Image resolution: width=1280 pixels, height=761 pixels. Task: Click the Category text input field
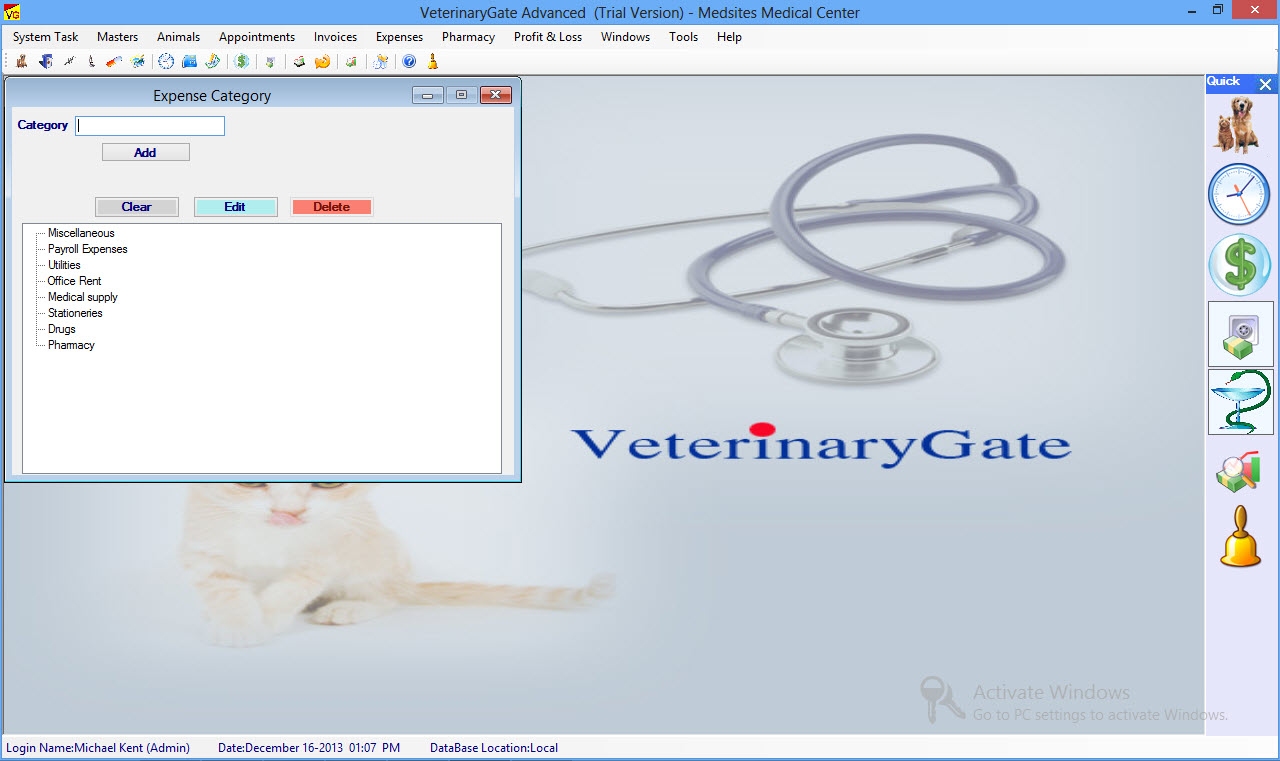pyautogui.click(x=150, y=126)
